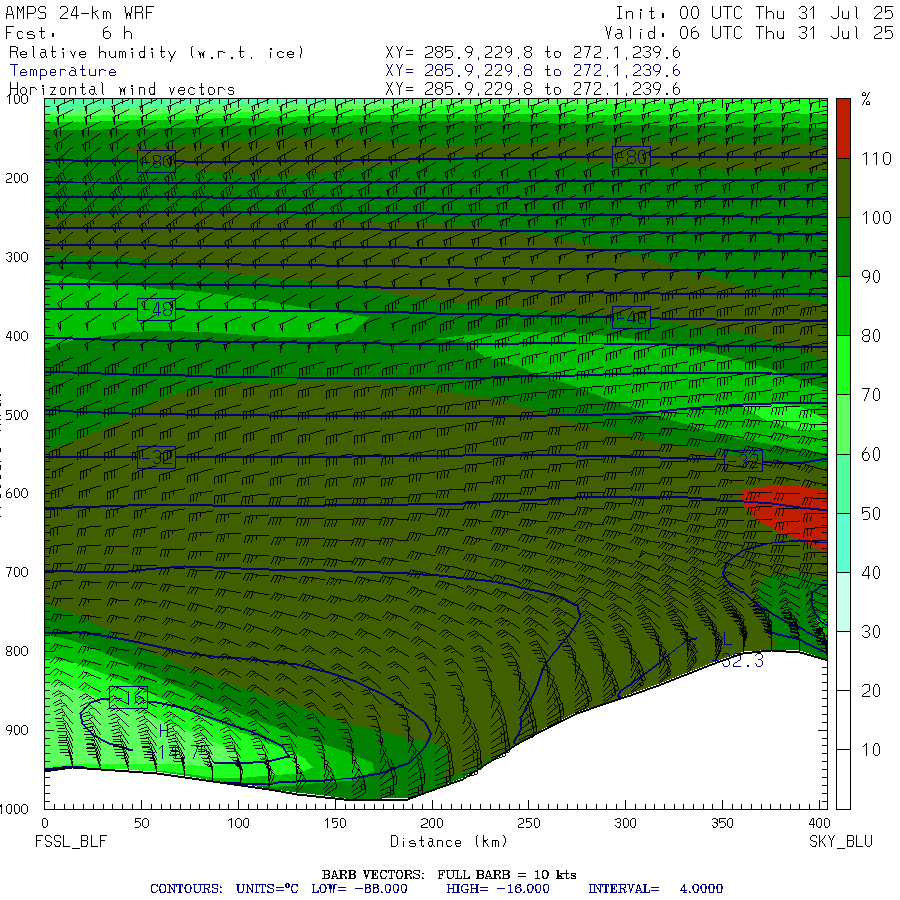Click the 'BARB VECTORS: FULL BARB = 10 kts' legend
Viewport: 900px width, 900px height.
(x=449, y=875)
